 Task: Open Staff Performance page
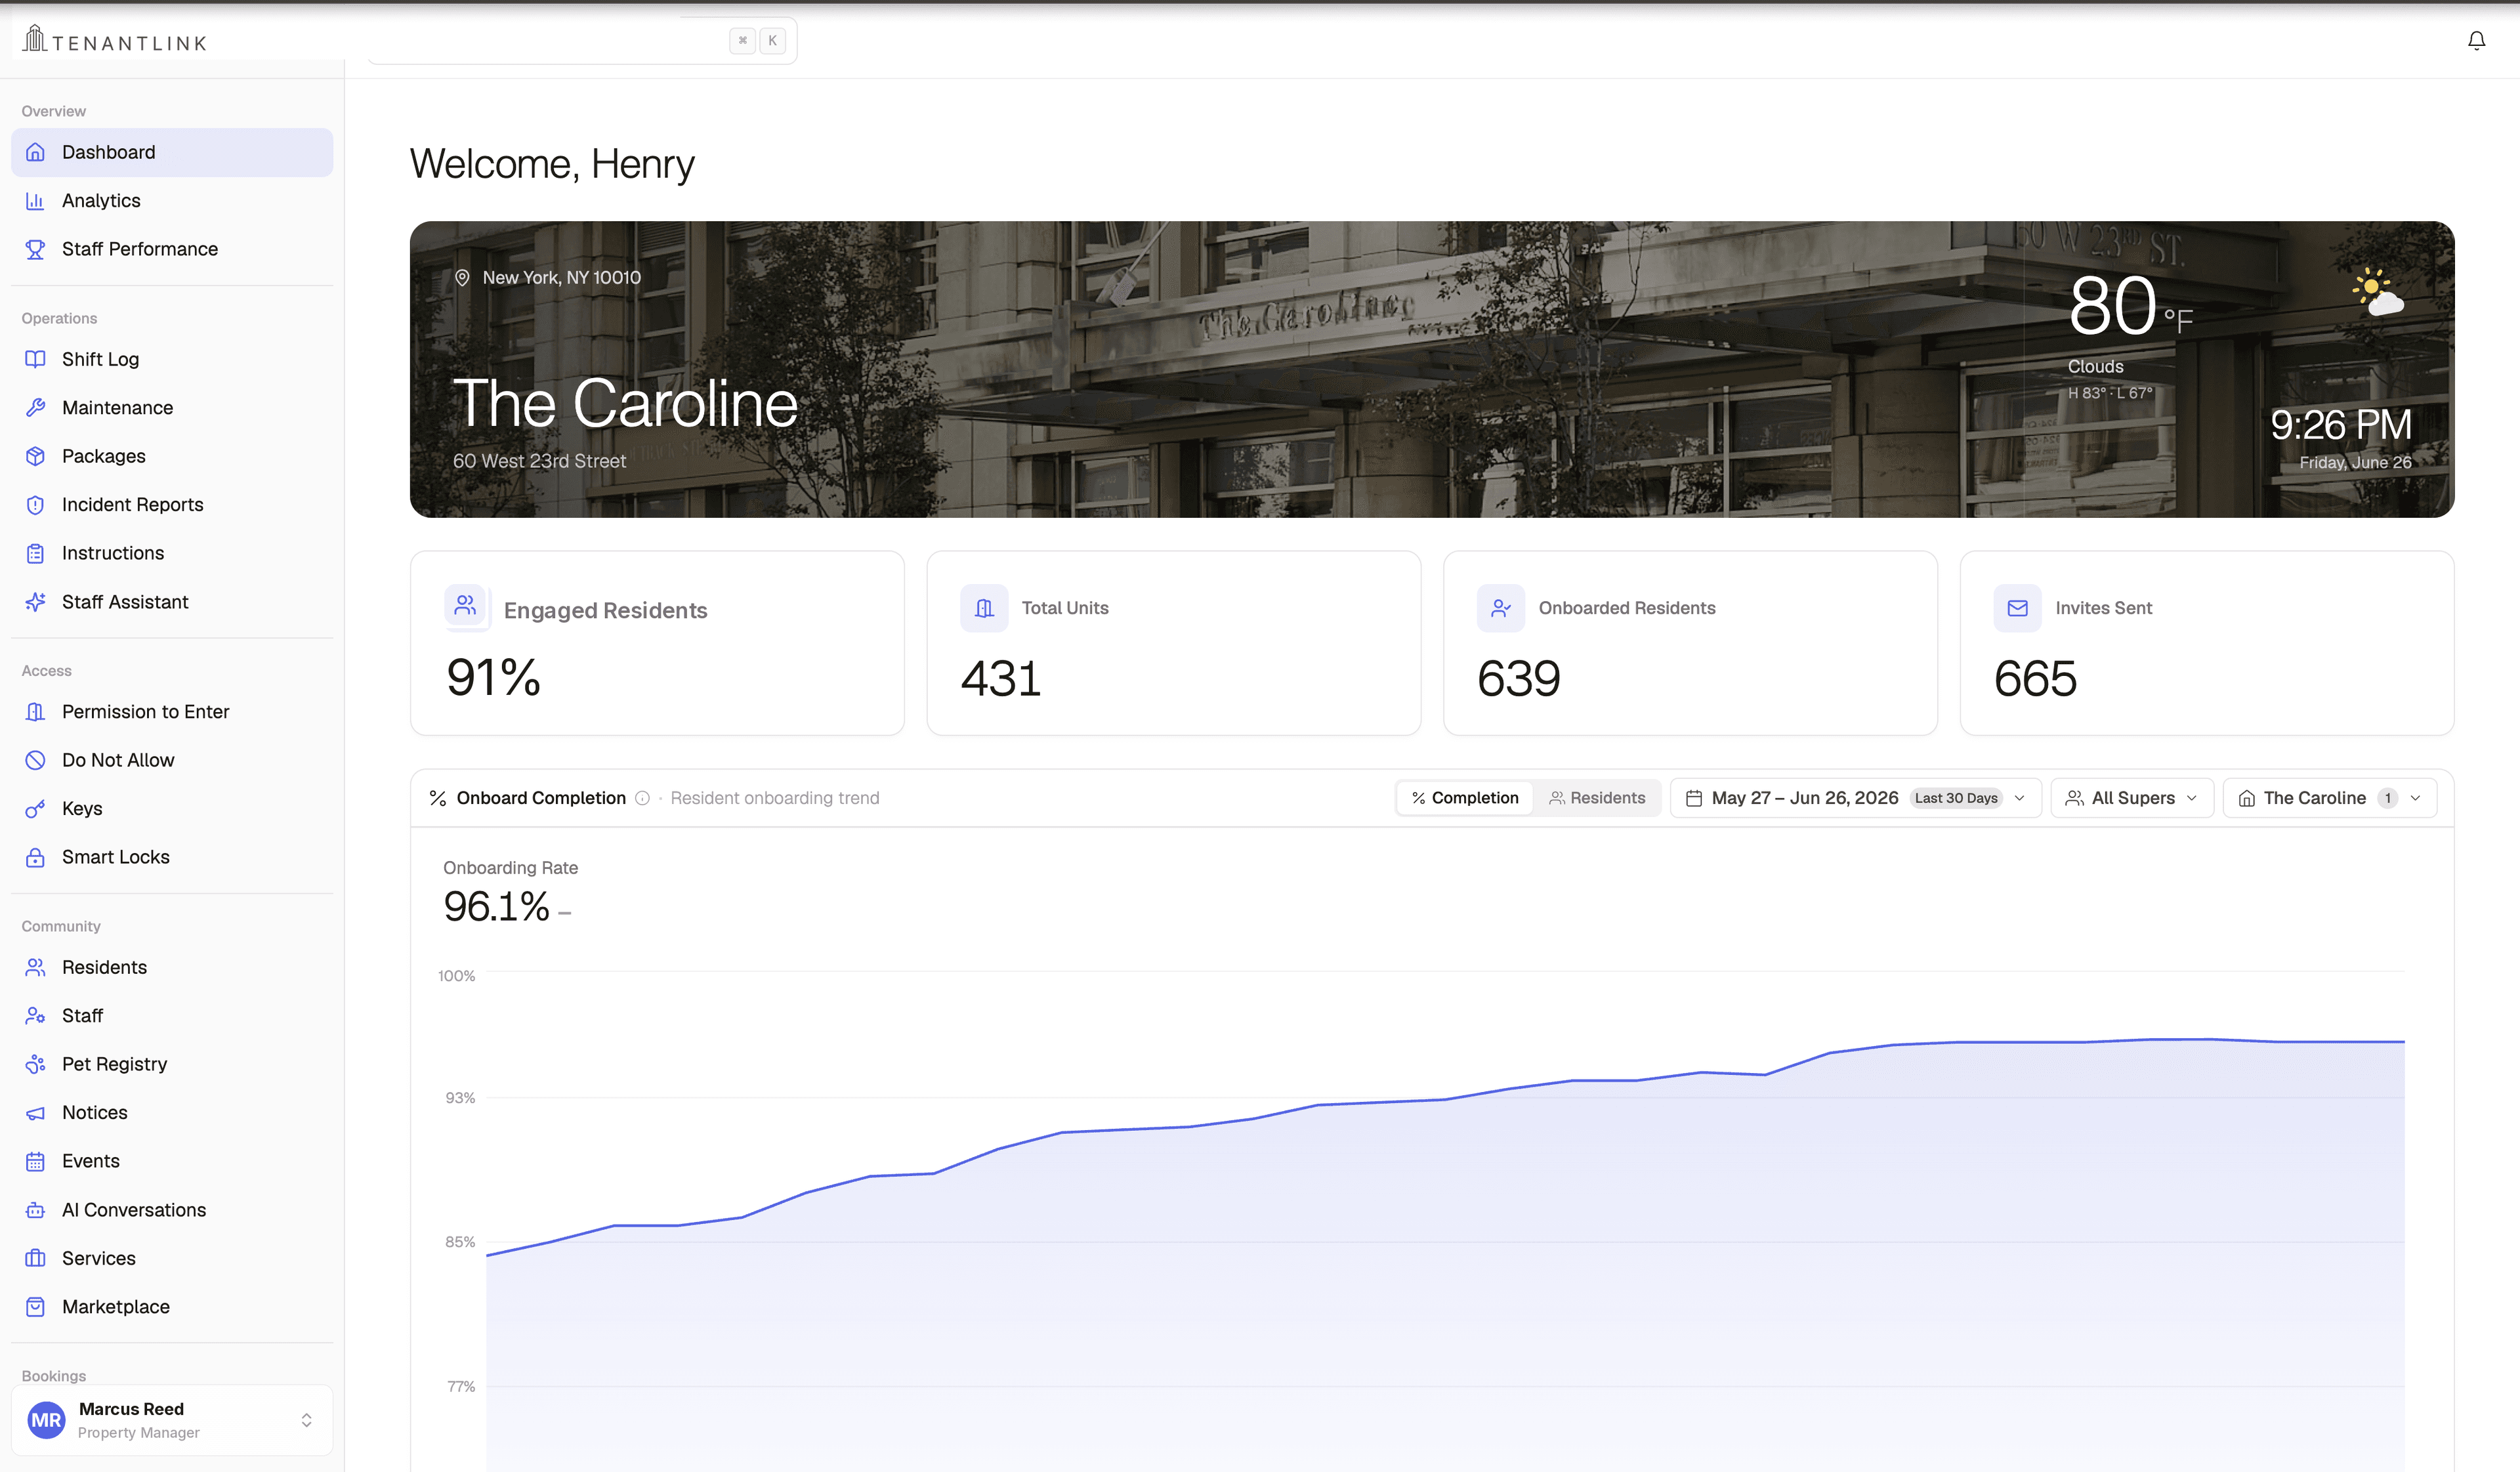172,249
